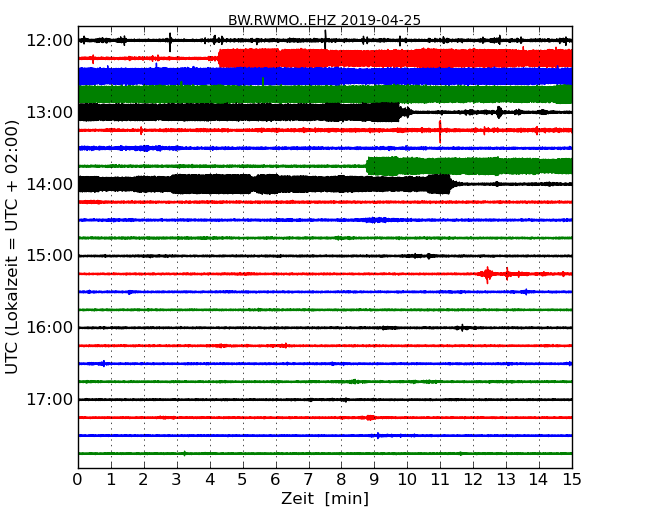Click x-axis tick label 2
650x520 pixels.
pyautogui.click(x=143, y=480)
